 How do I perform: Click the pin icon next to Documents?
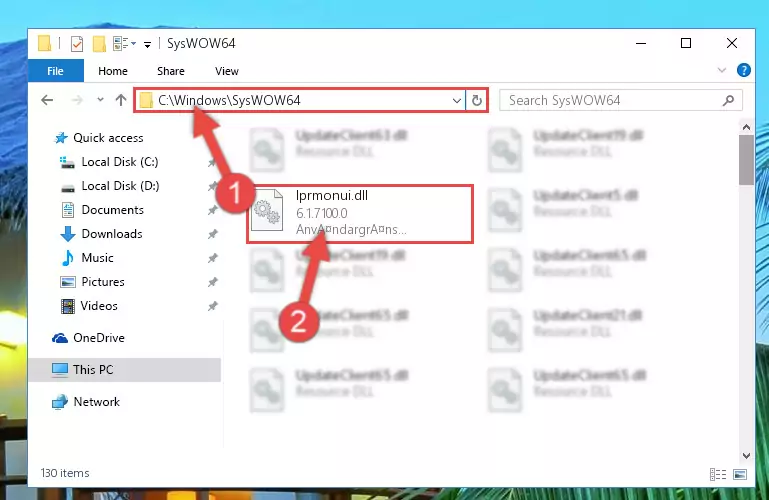click(212, 210)
